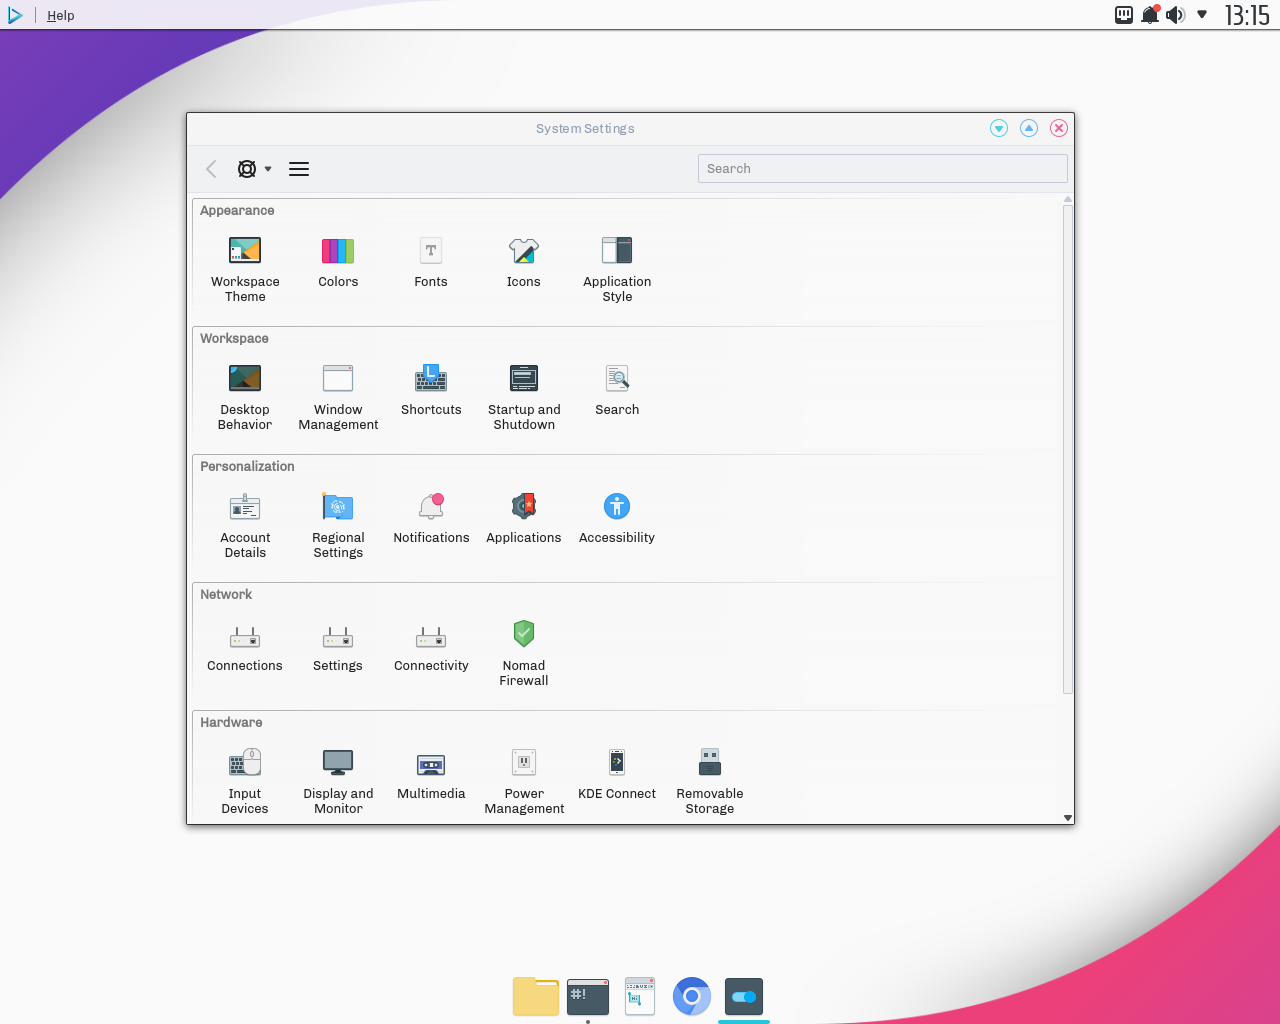The height and width of the screenshot is (1024, 1280).
Task: Open Regional Settings module
Action: (x=338, y=524)
